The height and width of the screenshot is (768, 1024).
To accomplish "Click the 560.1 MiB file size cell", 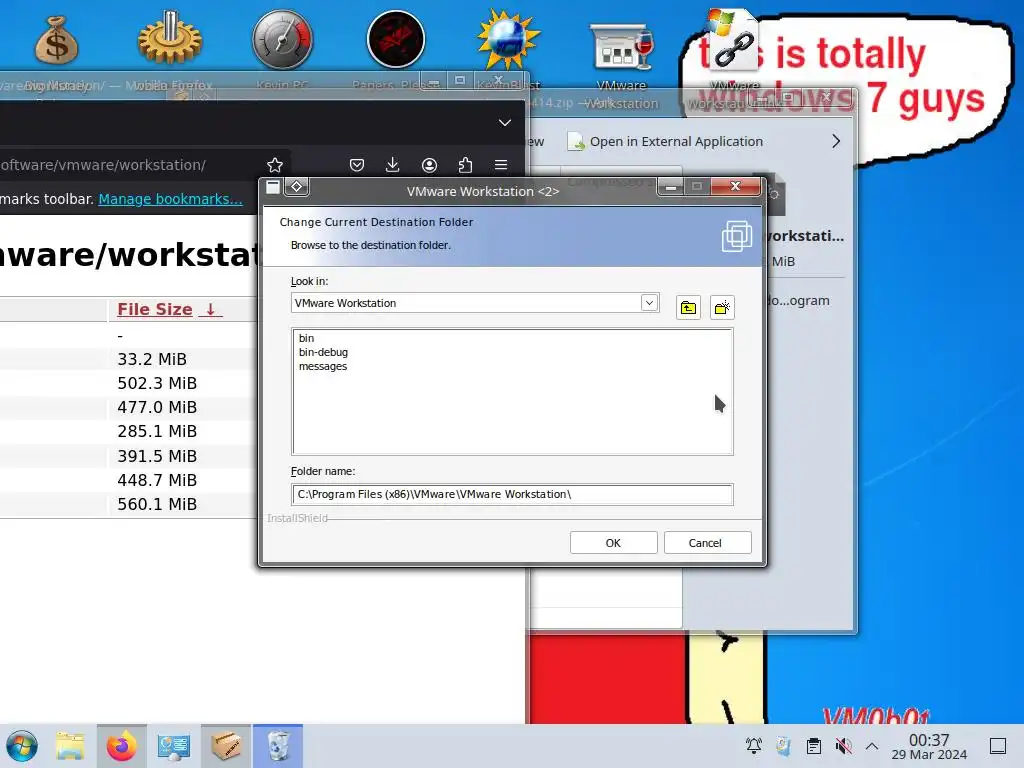I will 157,504.
